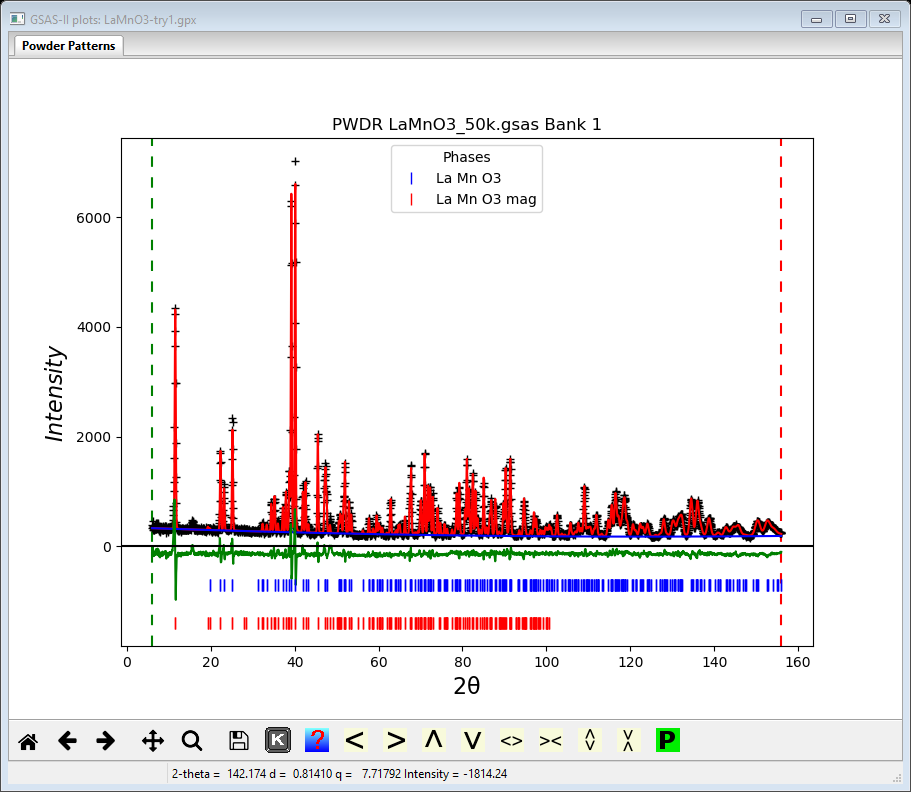Compress Y axis vertical arrows button
This screenshot has width=911, height=792.
pyautogui.click(x=628, y=740)
